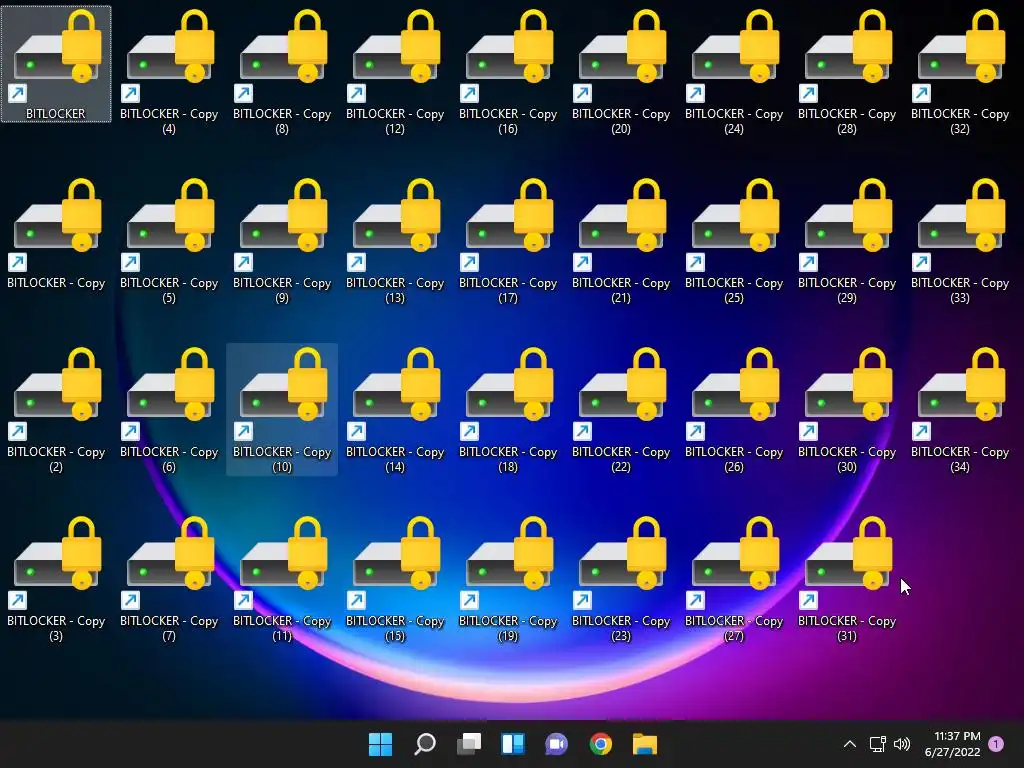Open taskbar Search

425,744
